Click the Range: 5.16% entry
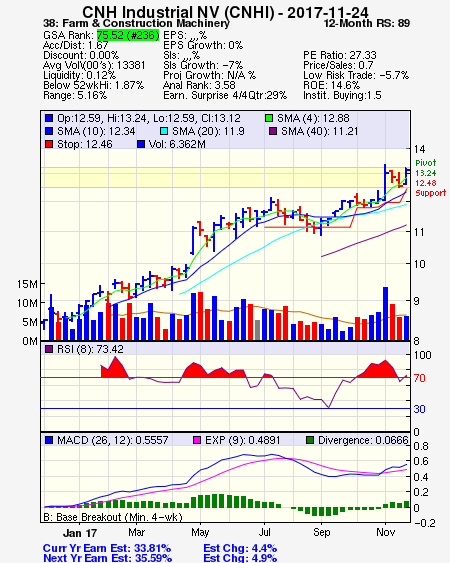 (75, 96)
